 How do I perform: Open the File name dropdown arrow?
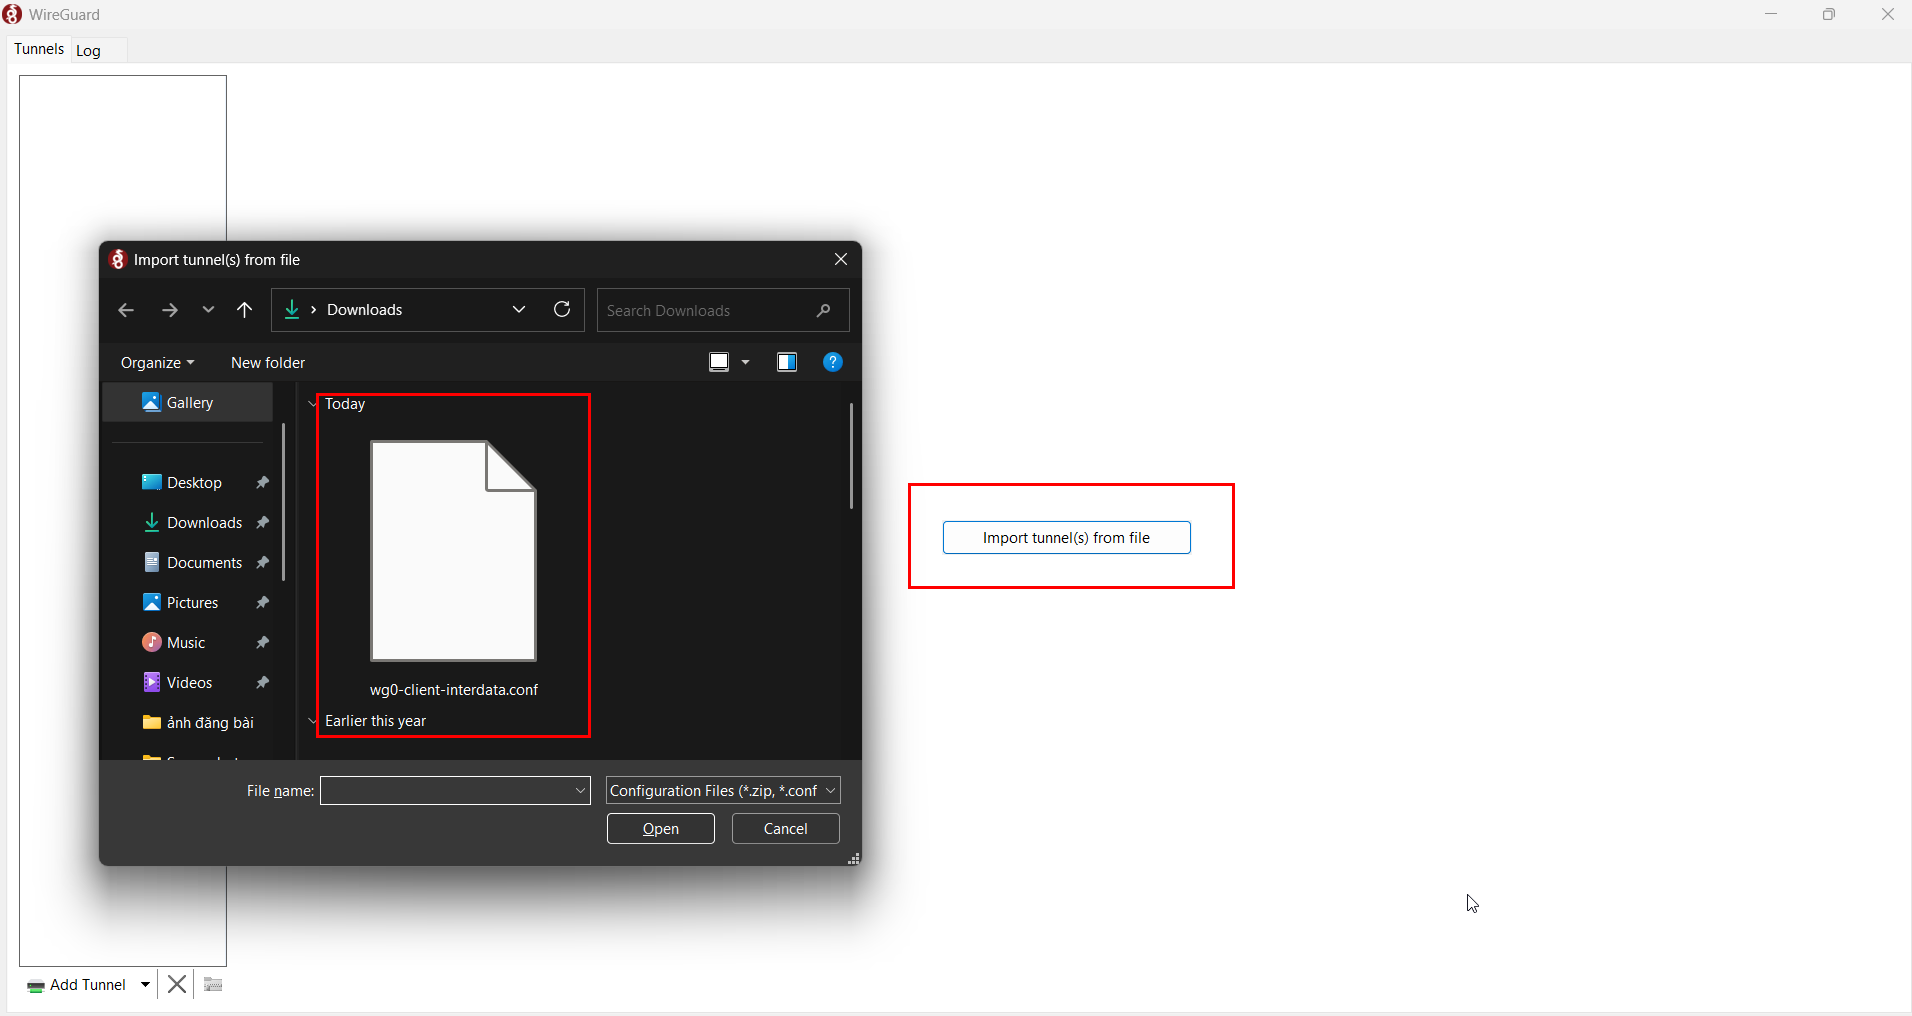(x=581, y=791)
